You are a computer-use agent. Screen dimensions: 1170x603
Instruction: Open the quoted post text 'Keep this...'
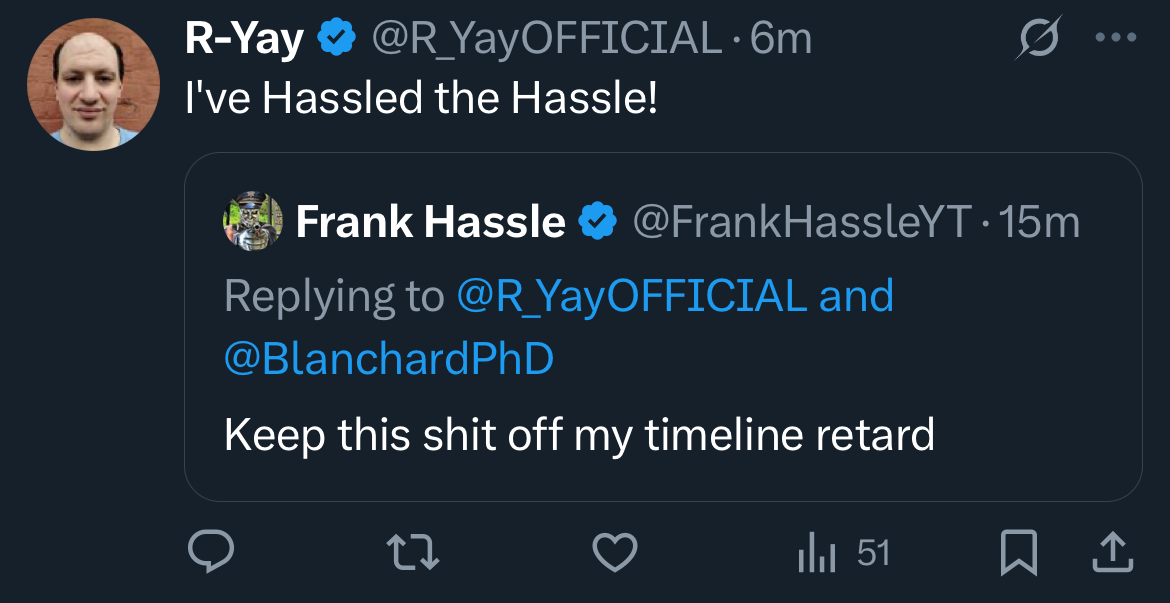pyautogui.click(x=579, y=435)
